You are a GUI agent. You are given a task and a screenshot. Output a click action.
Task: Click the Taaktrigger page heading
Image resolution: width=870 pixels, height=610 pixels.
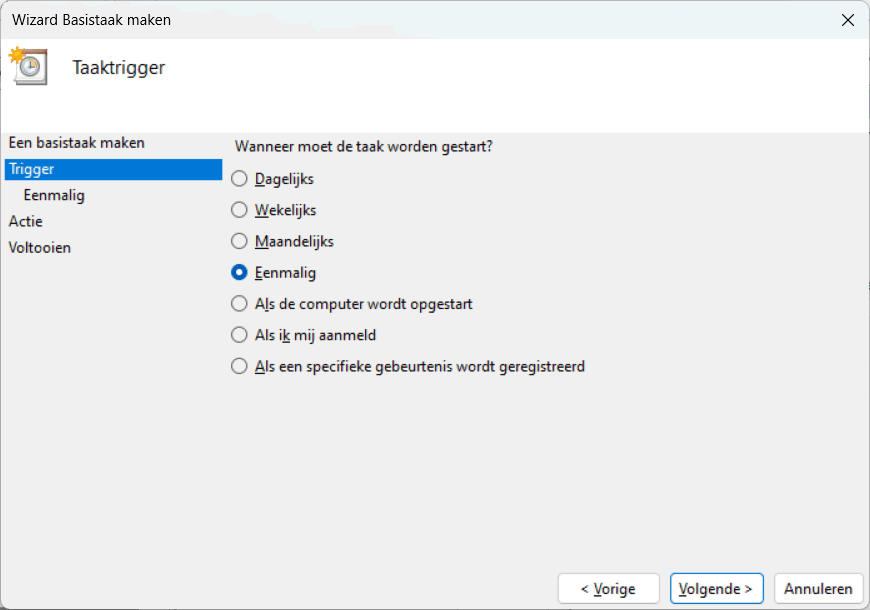point(119,68)
